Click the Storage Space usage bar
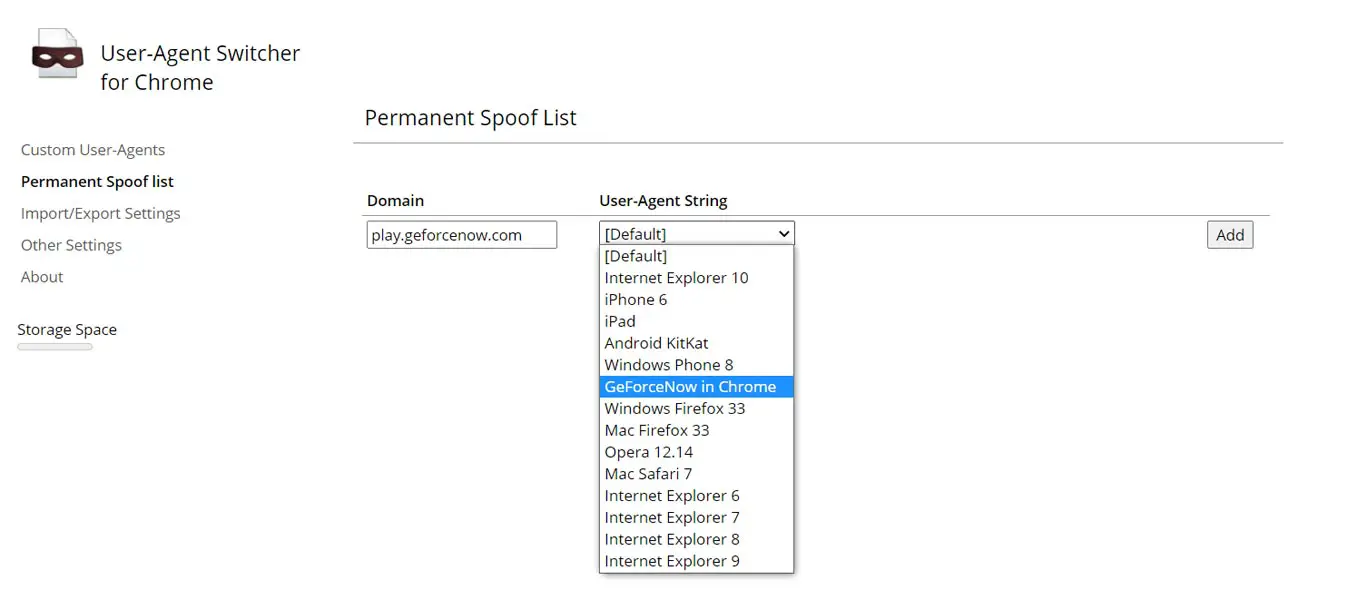The image size is (1367, 600). (55, 347)
